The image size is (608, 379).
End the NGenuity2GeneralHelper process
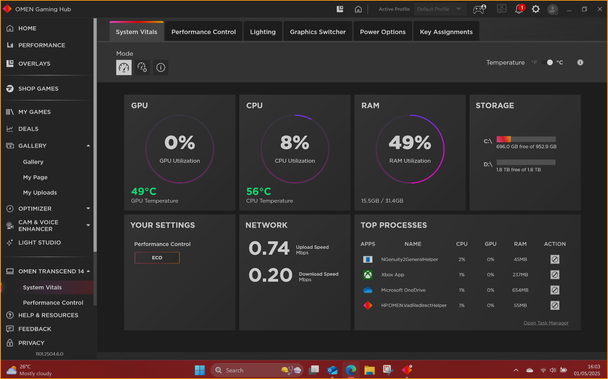click(554, 260)
